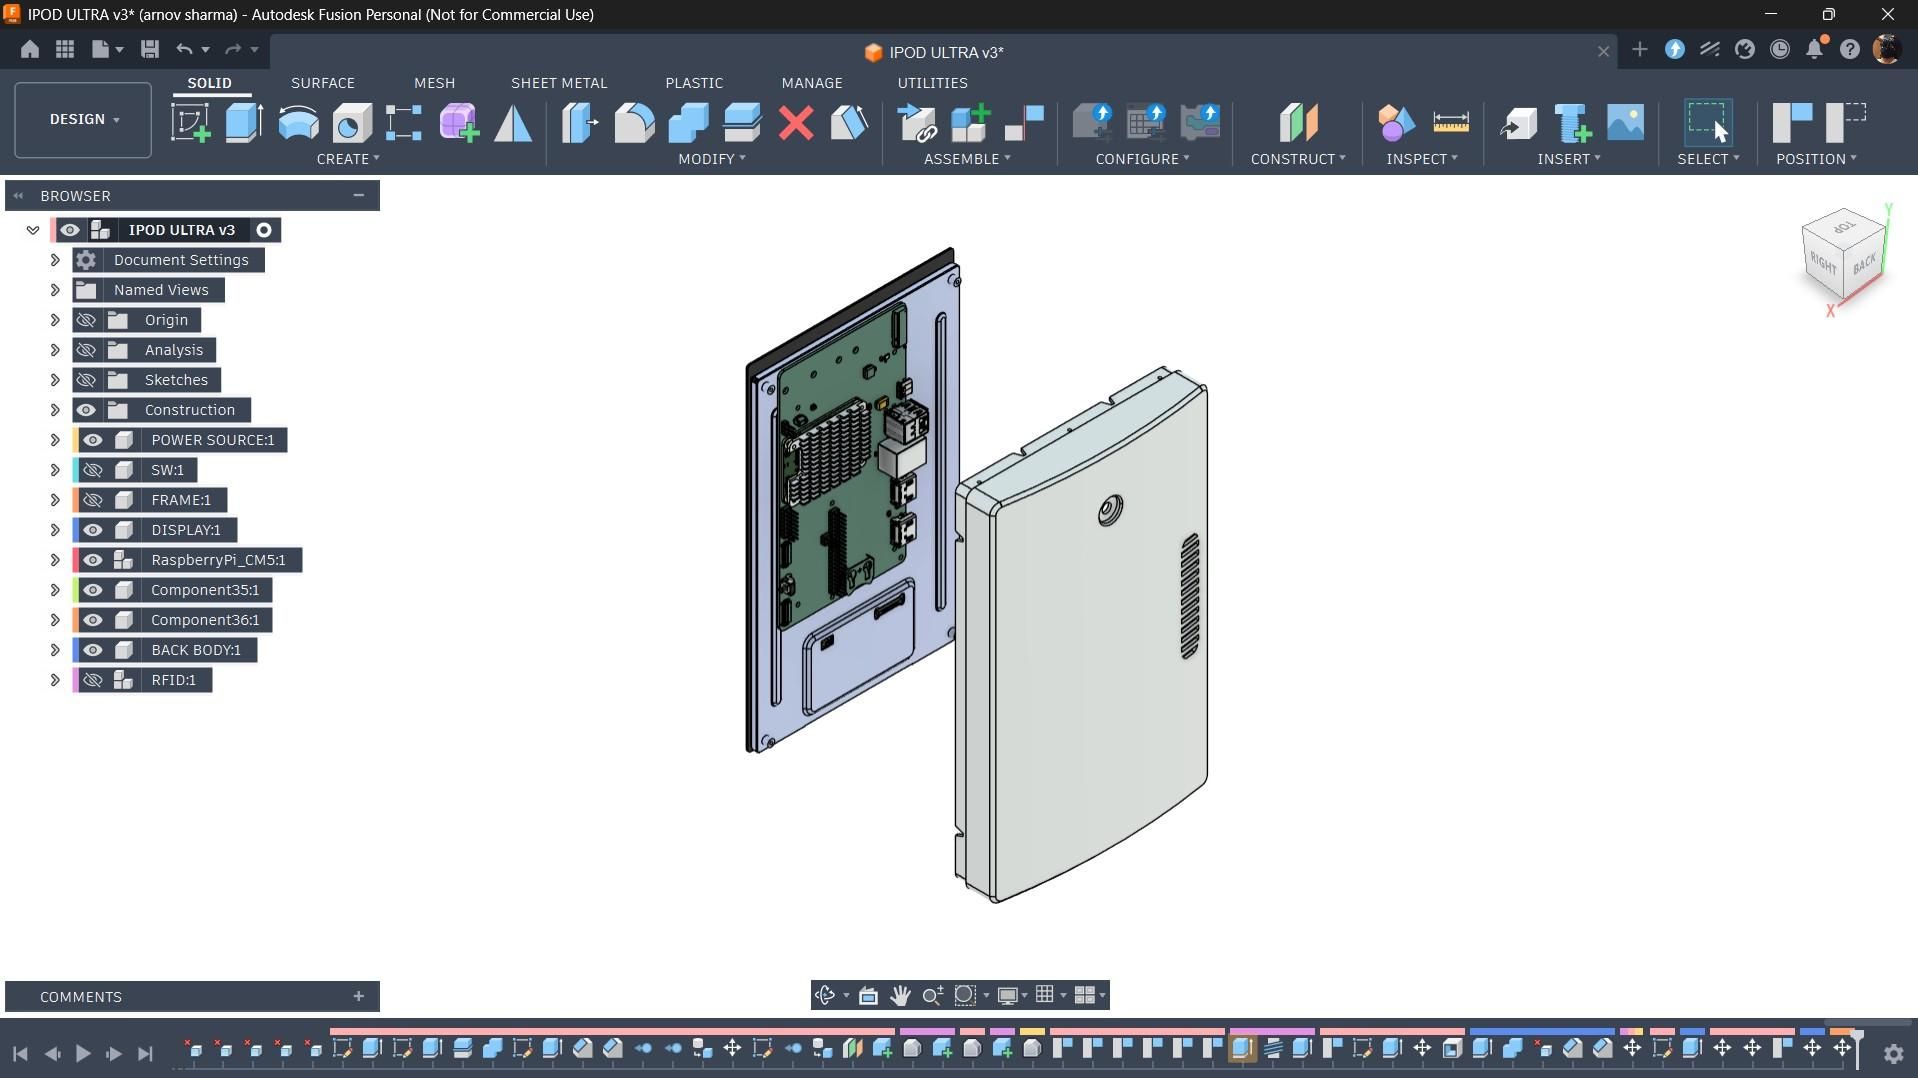1918x1078 pixels.
Task: Select the Hole tool
Action: coord(352,123)
